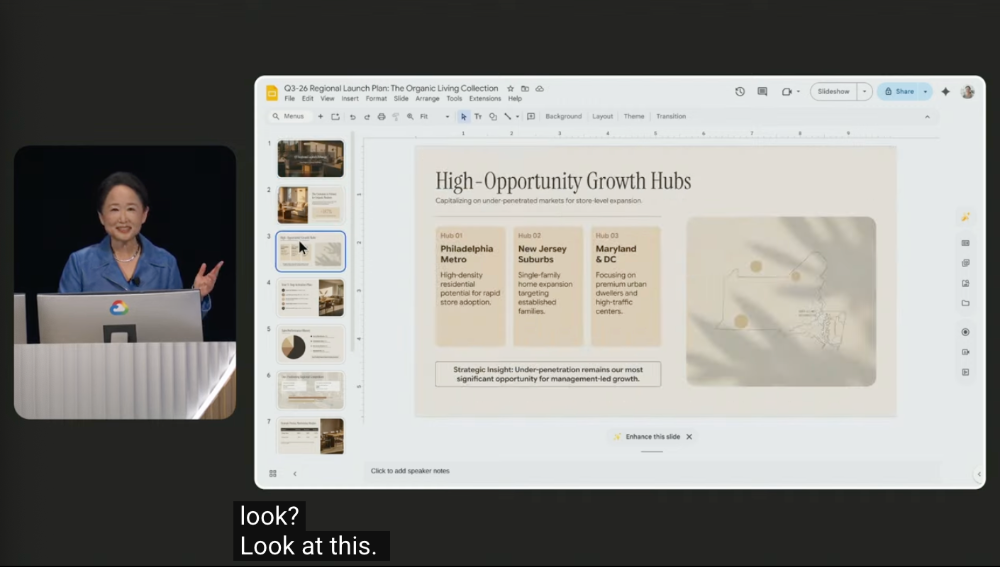Image resolution: width=1000 pixels, height=567 pixels.
Task: Open the Arrange menu
Action: coord(427,99)
